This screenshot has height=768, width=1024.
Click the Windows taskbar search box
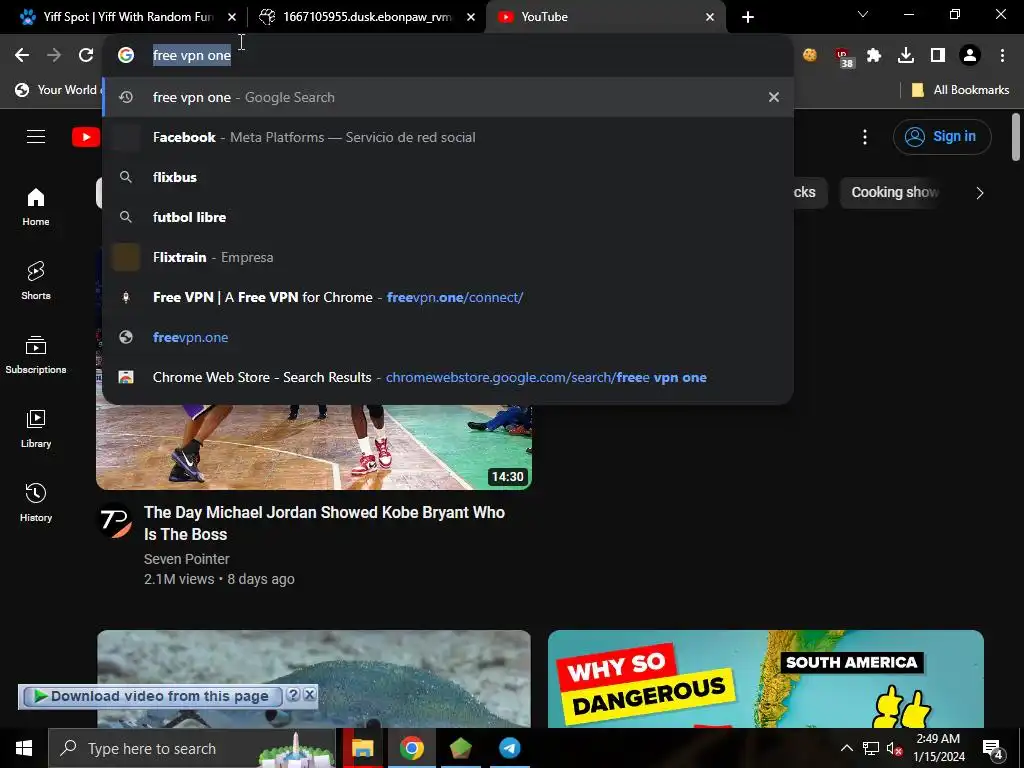click(192, 748)
